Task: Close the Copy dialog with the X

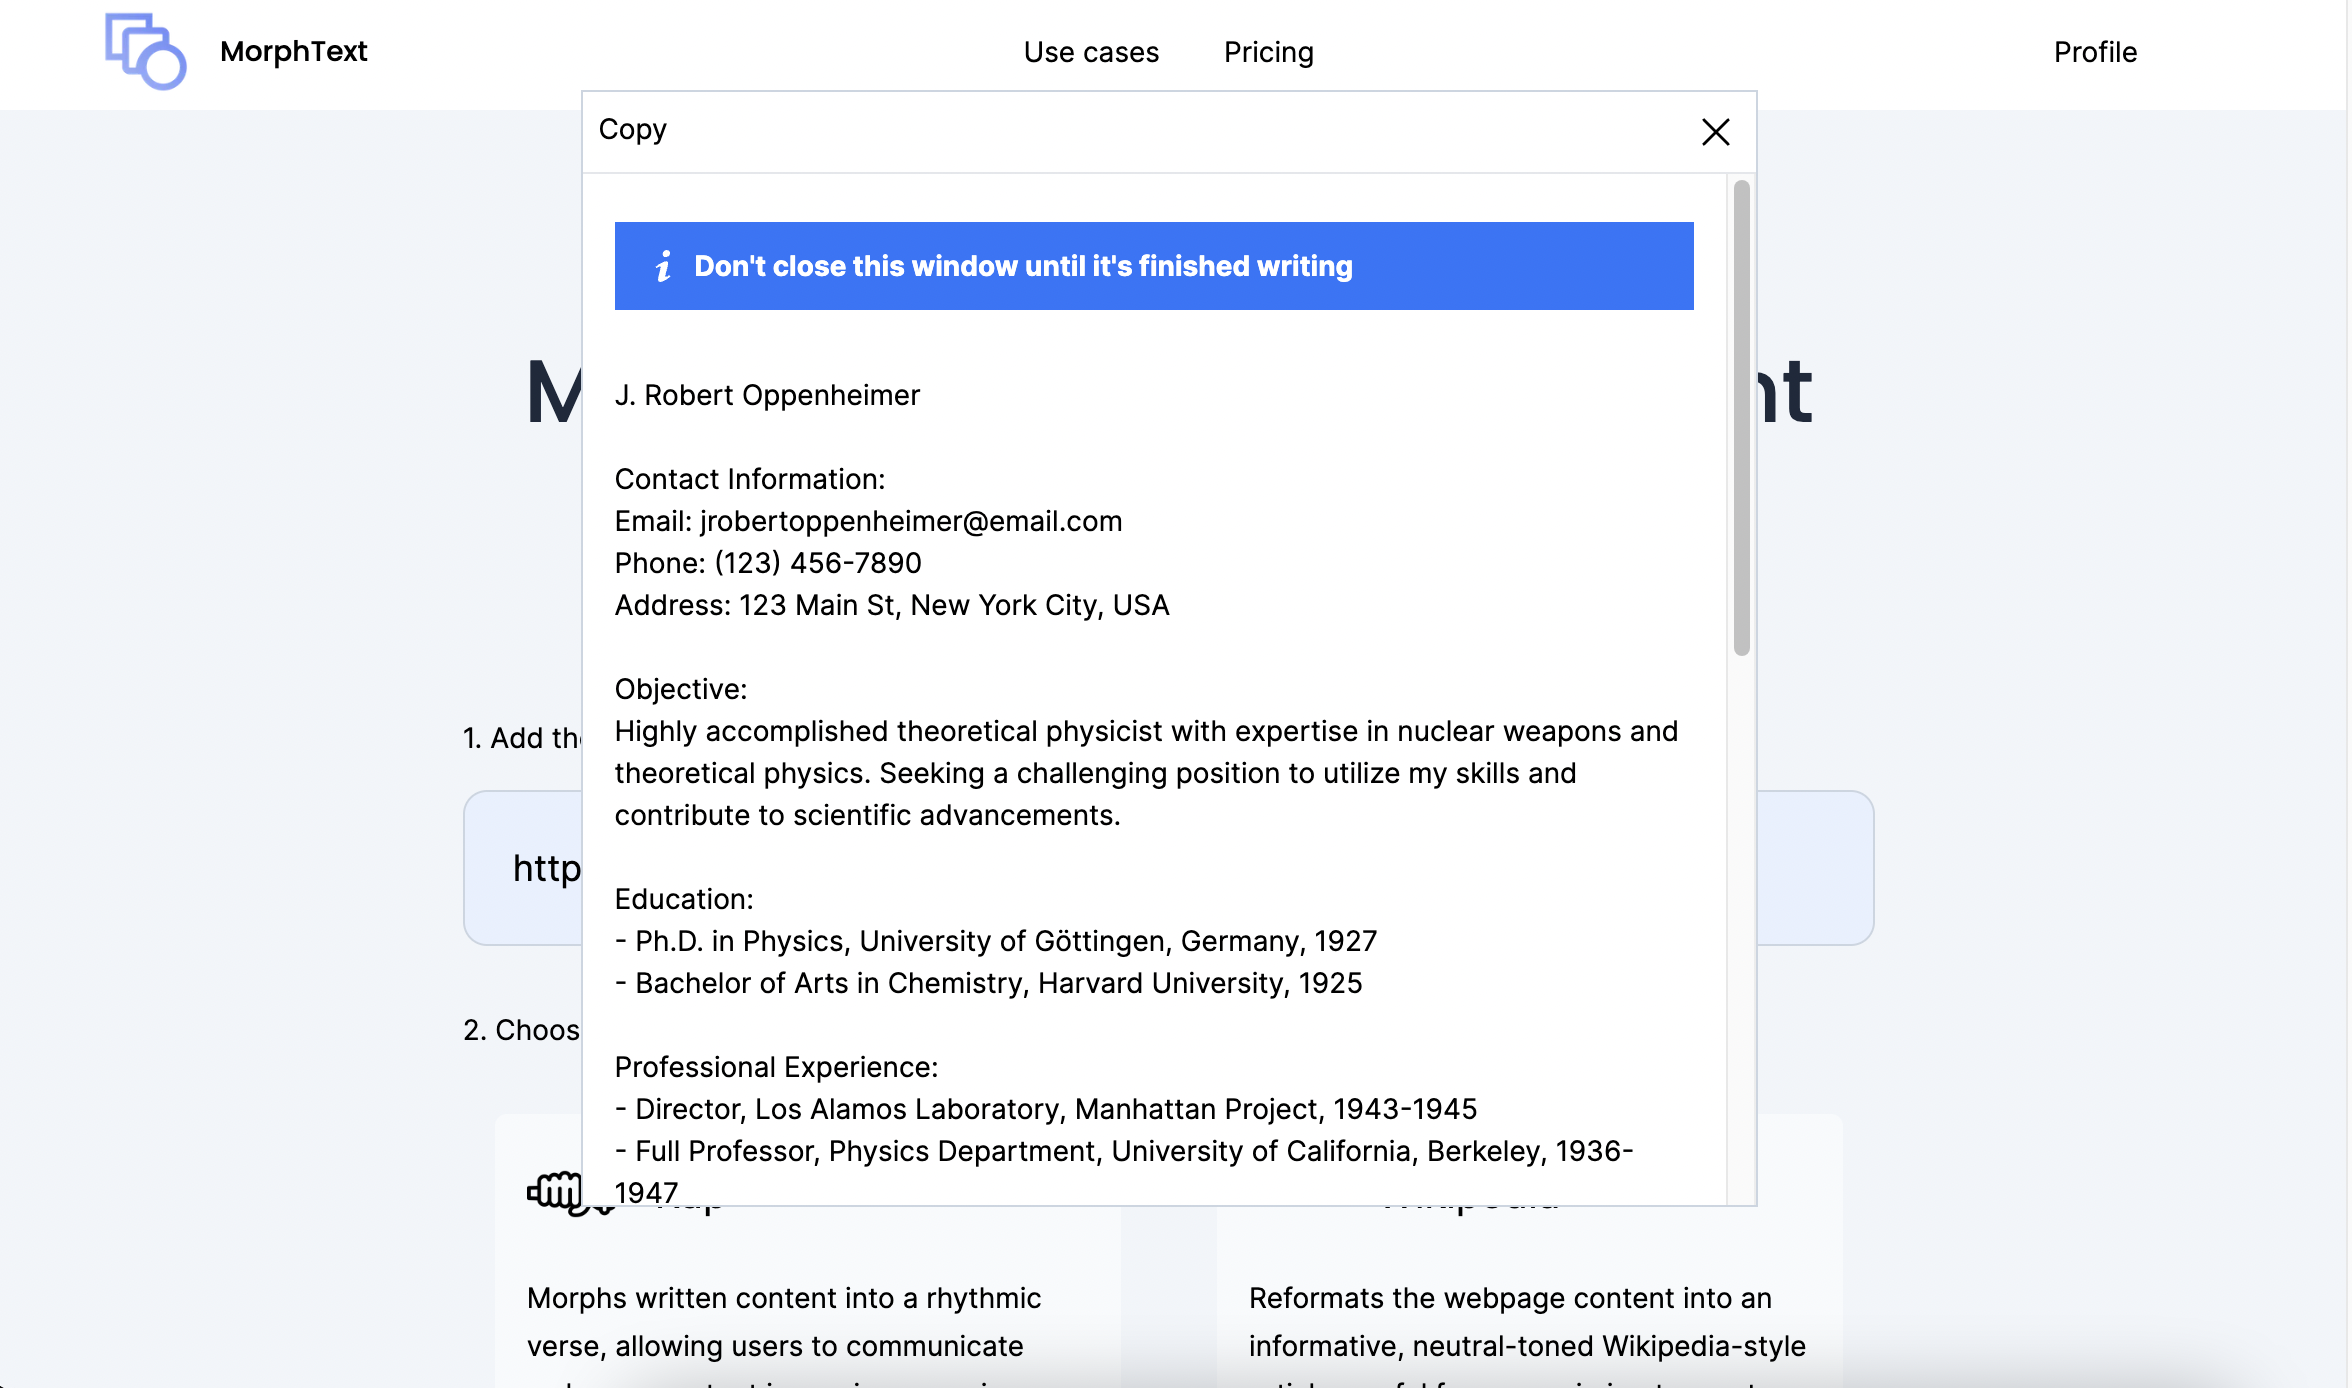Action: pyautogui.click(x=1716, y=132)
